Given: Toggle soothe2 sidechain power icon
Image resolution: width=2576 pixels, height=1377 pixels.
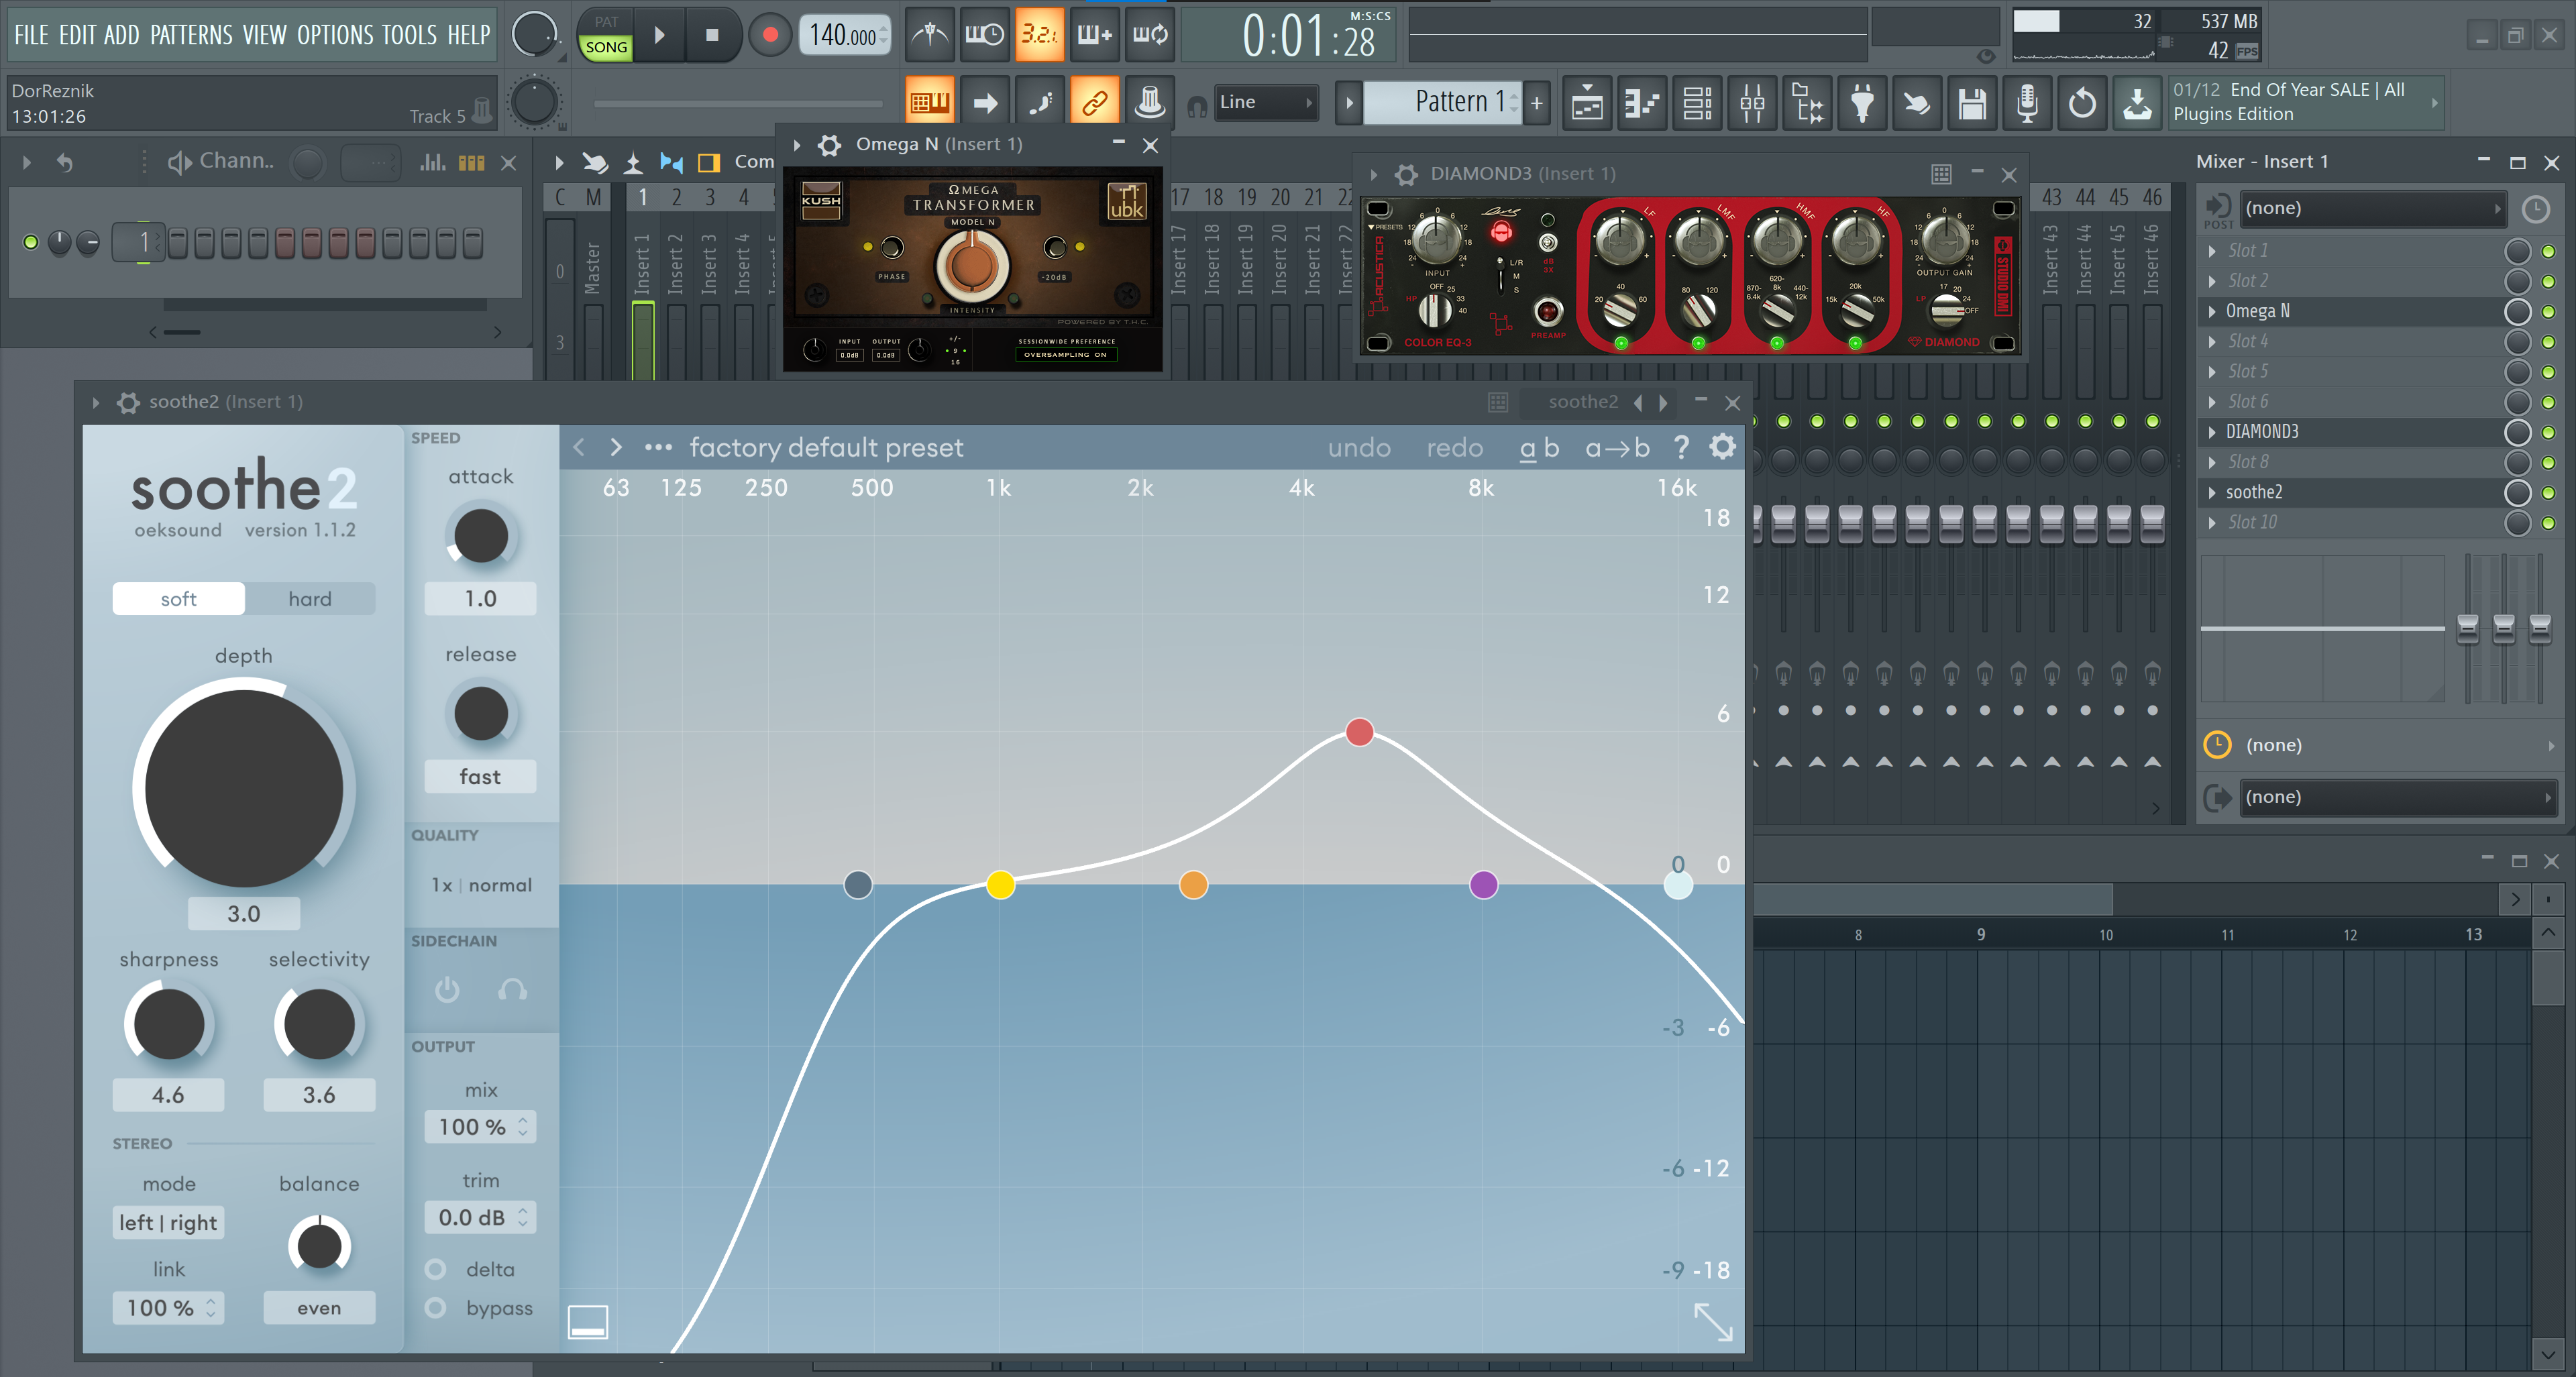Looking at the screenshot, I should pyautogui.click(x=447, y=989).
